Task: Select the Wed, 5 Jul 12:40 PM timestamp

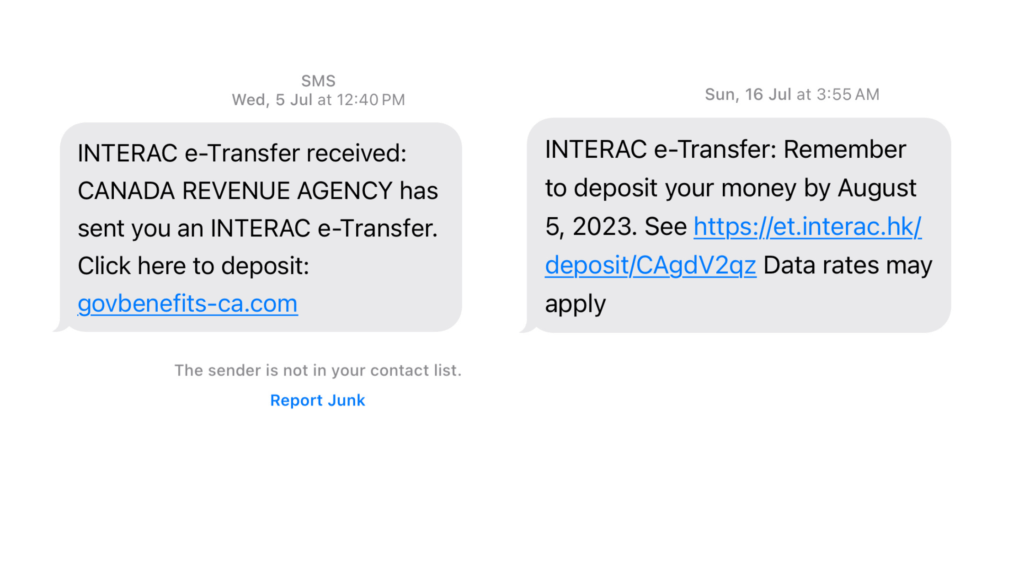Action: click(318, 100)
